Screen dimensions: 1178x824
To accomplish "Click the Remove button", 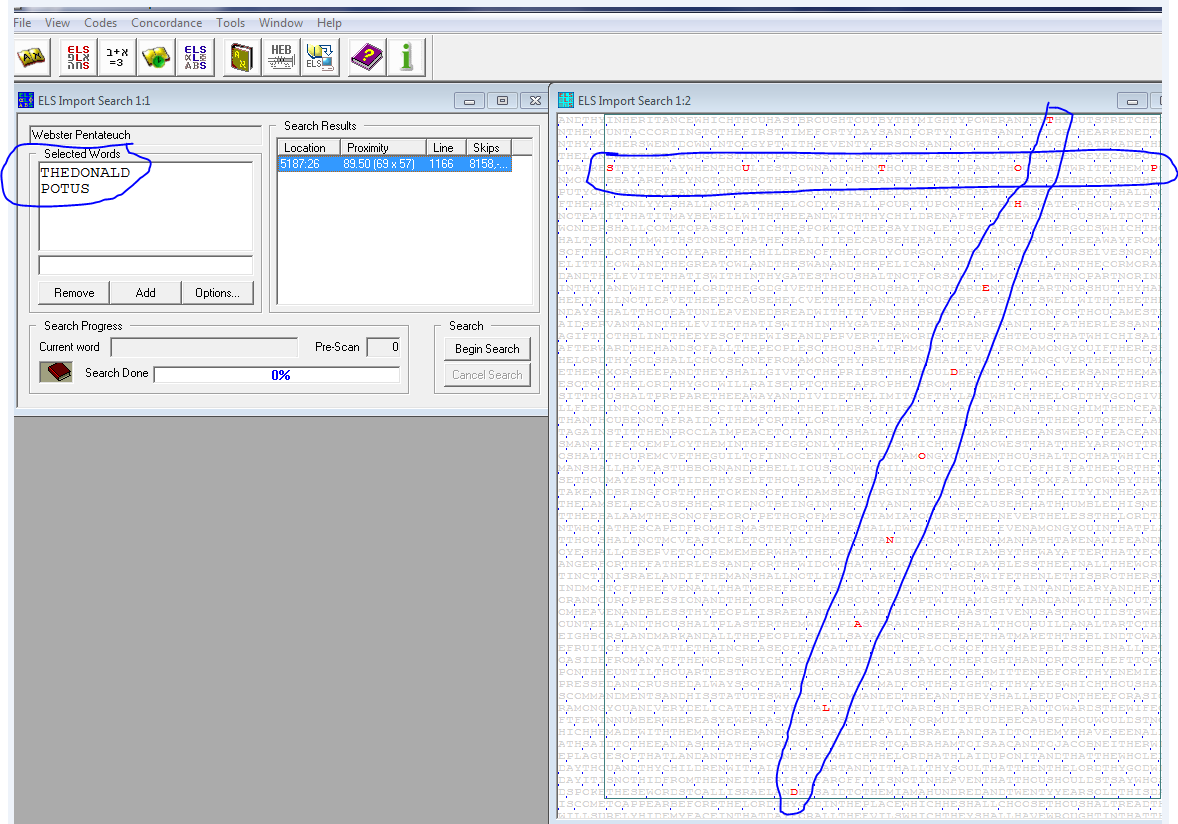I will coord(74,293).
